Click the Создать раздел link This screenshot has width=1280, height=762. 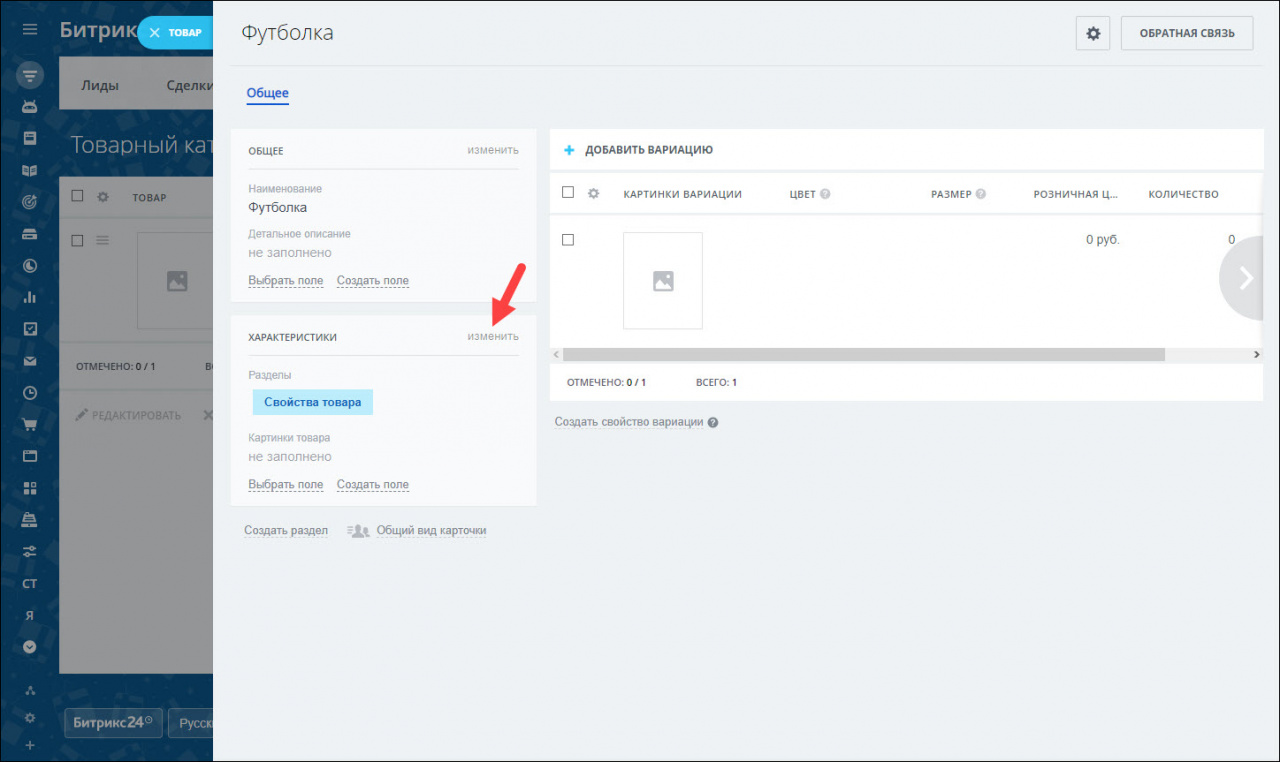(286, 531)
